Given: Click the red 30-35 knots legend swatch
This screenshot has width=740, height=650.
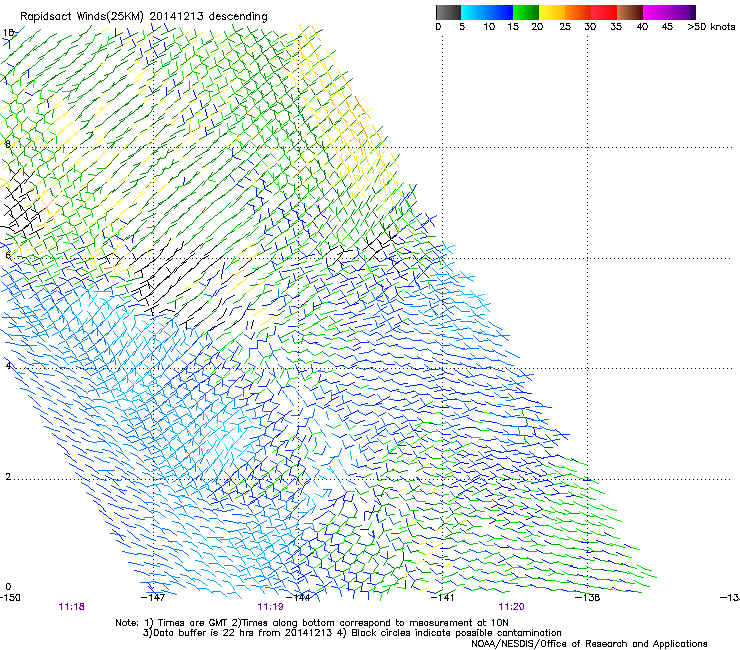Looking at the screenshot, I should pyautogui.click(x=604, y=12).
